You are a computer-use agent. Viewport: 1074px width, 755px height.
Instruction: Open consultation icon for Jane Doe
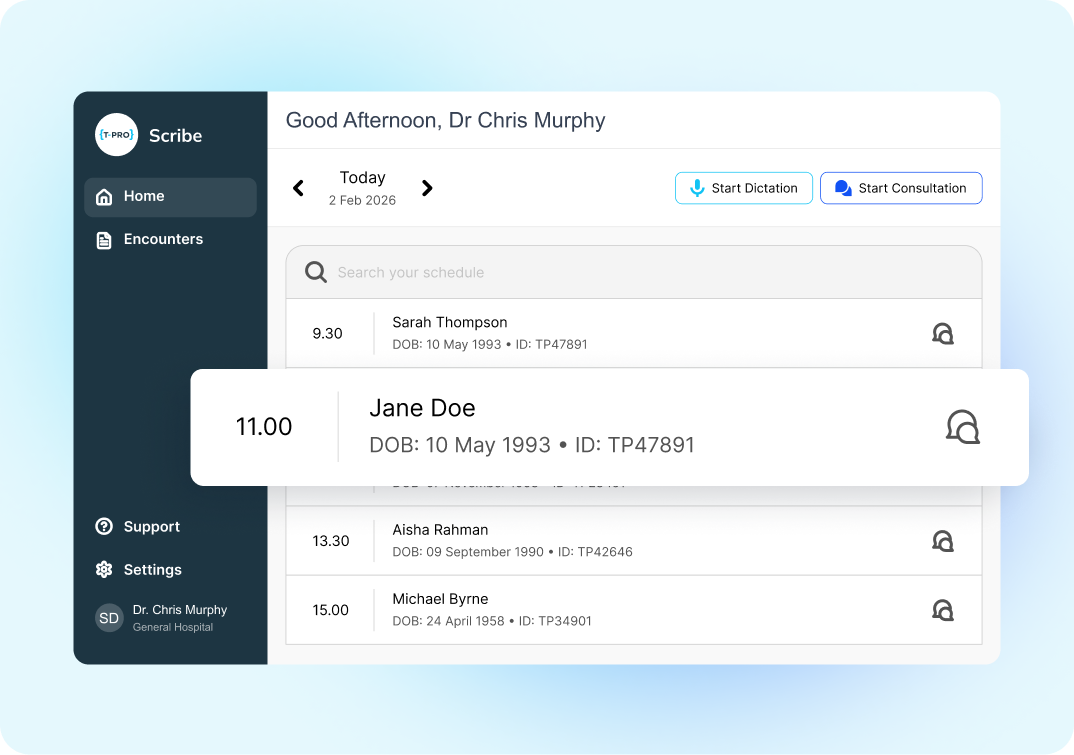click(962, 428)
